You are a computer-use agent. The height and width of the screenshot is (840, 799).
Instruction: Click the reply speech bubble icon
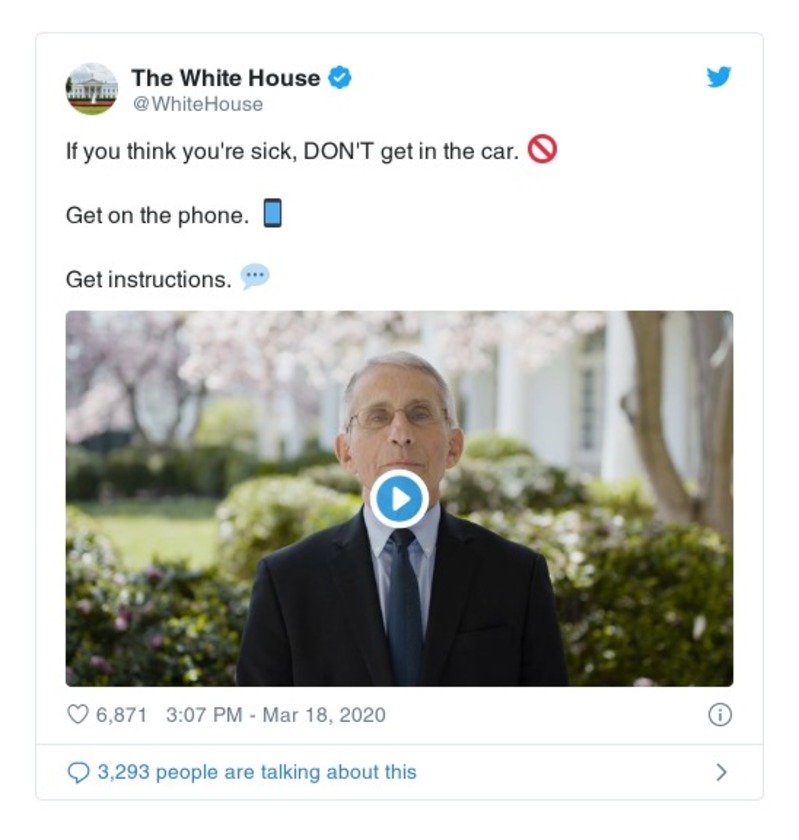click(78, 771)
